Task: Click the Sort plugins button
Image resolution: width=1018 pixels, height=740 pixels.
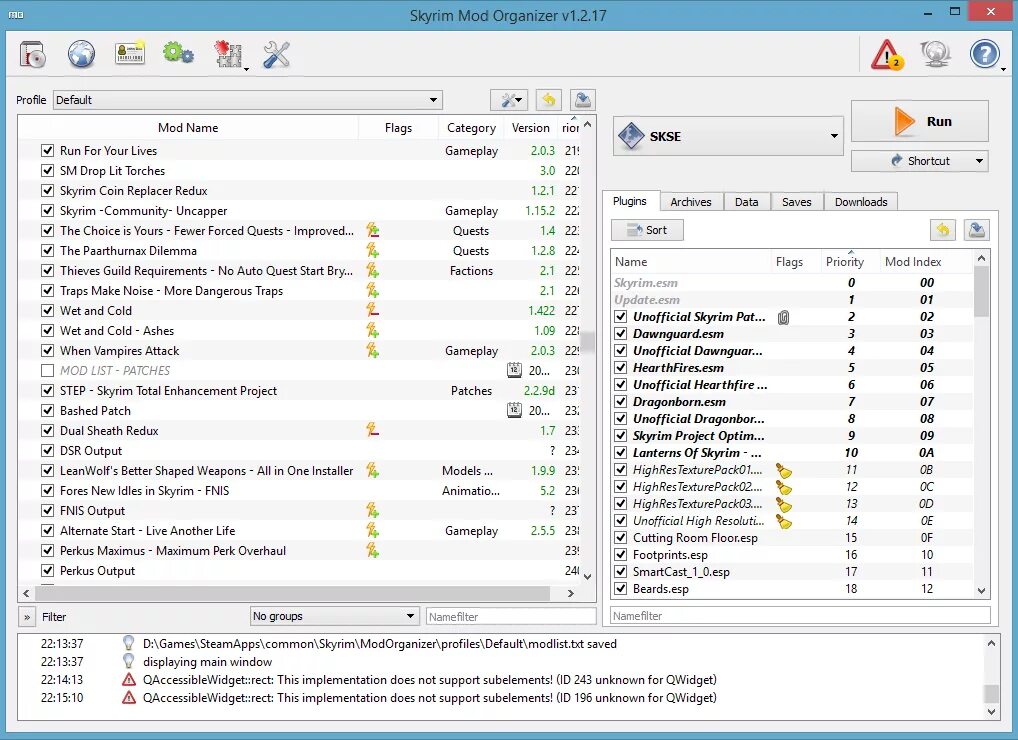Action: tap(647, 230)
